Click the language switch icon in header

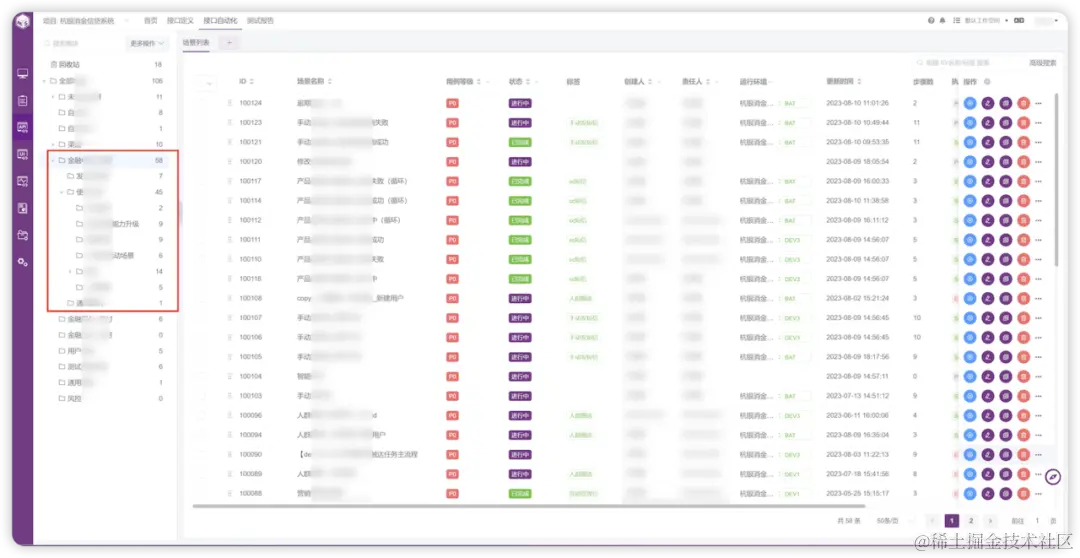pos(1019,21)
